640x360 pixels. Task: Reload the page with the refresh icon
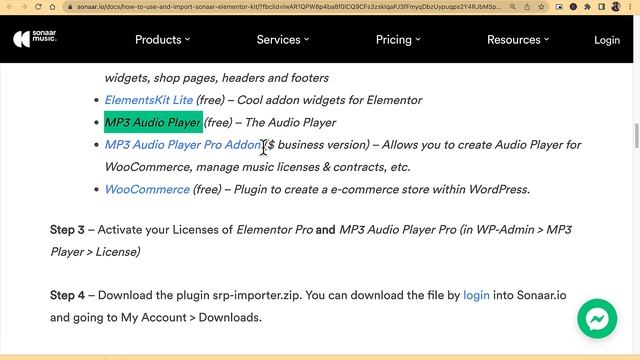click(38, 7)
